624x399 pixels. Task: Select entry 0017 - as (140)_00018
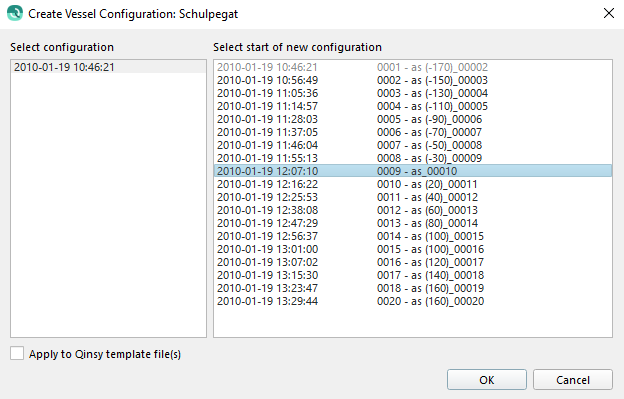413,275
